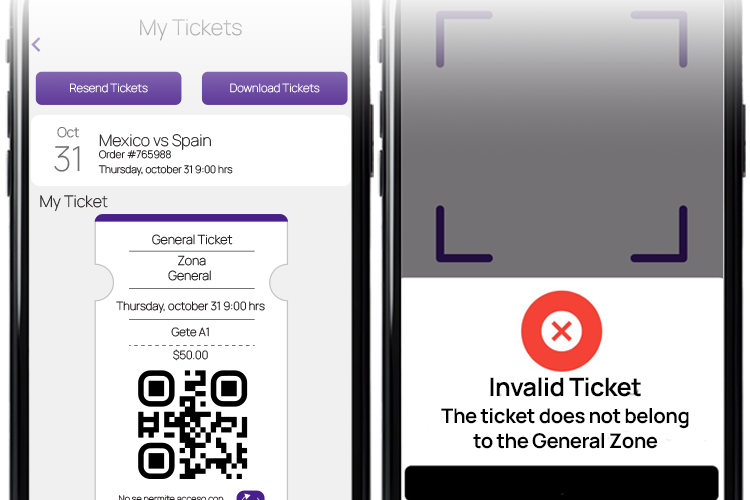
Task: Click the Download Tickets button
Action: 275,88
